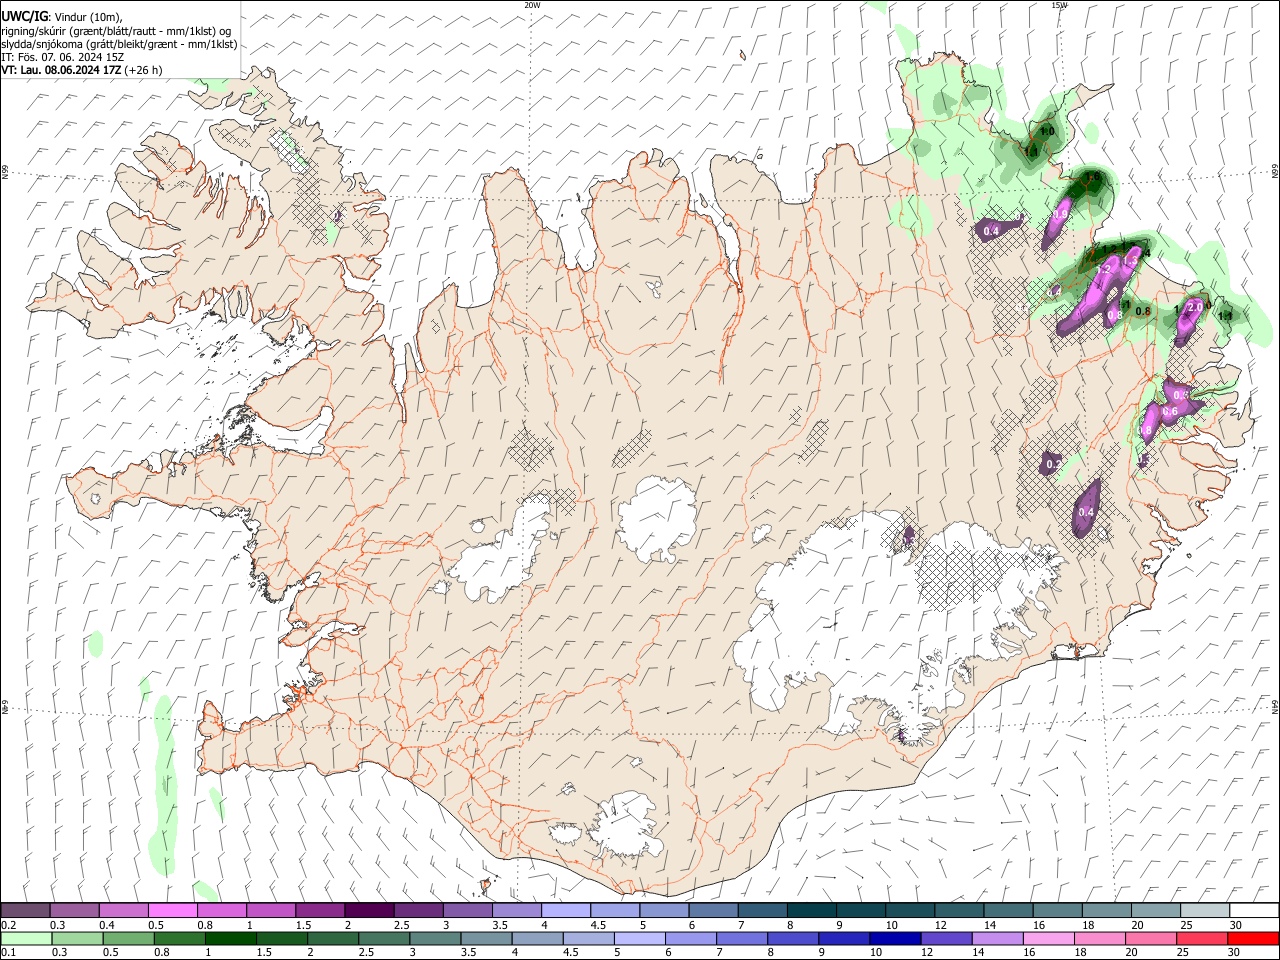Pick the bright red swatch after rain label 30

point(1252,938)
